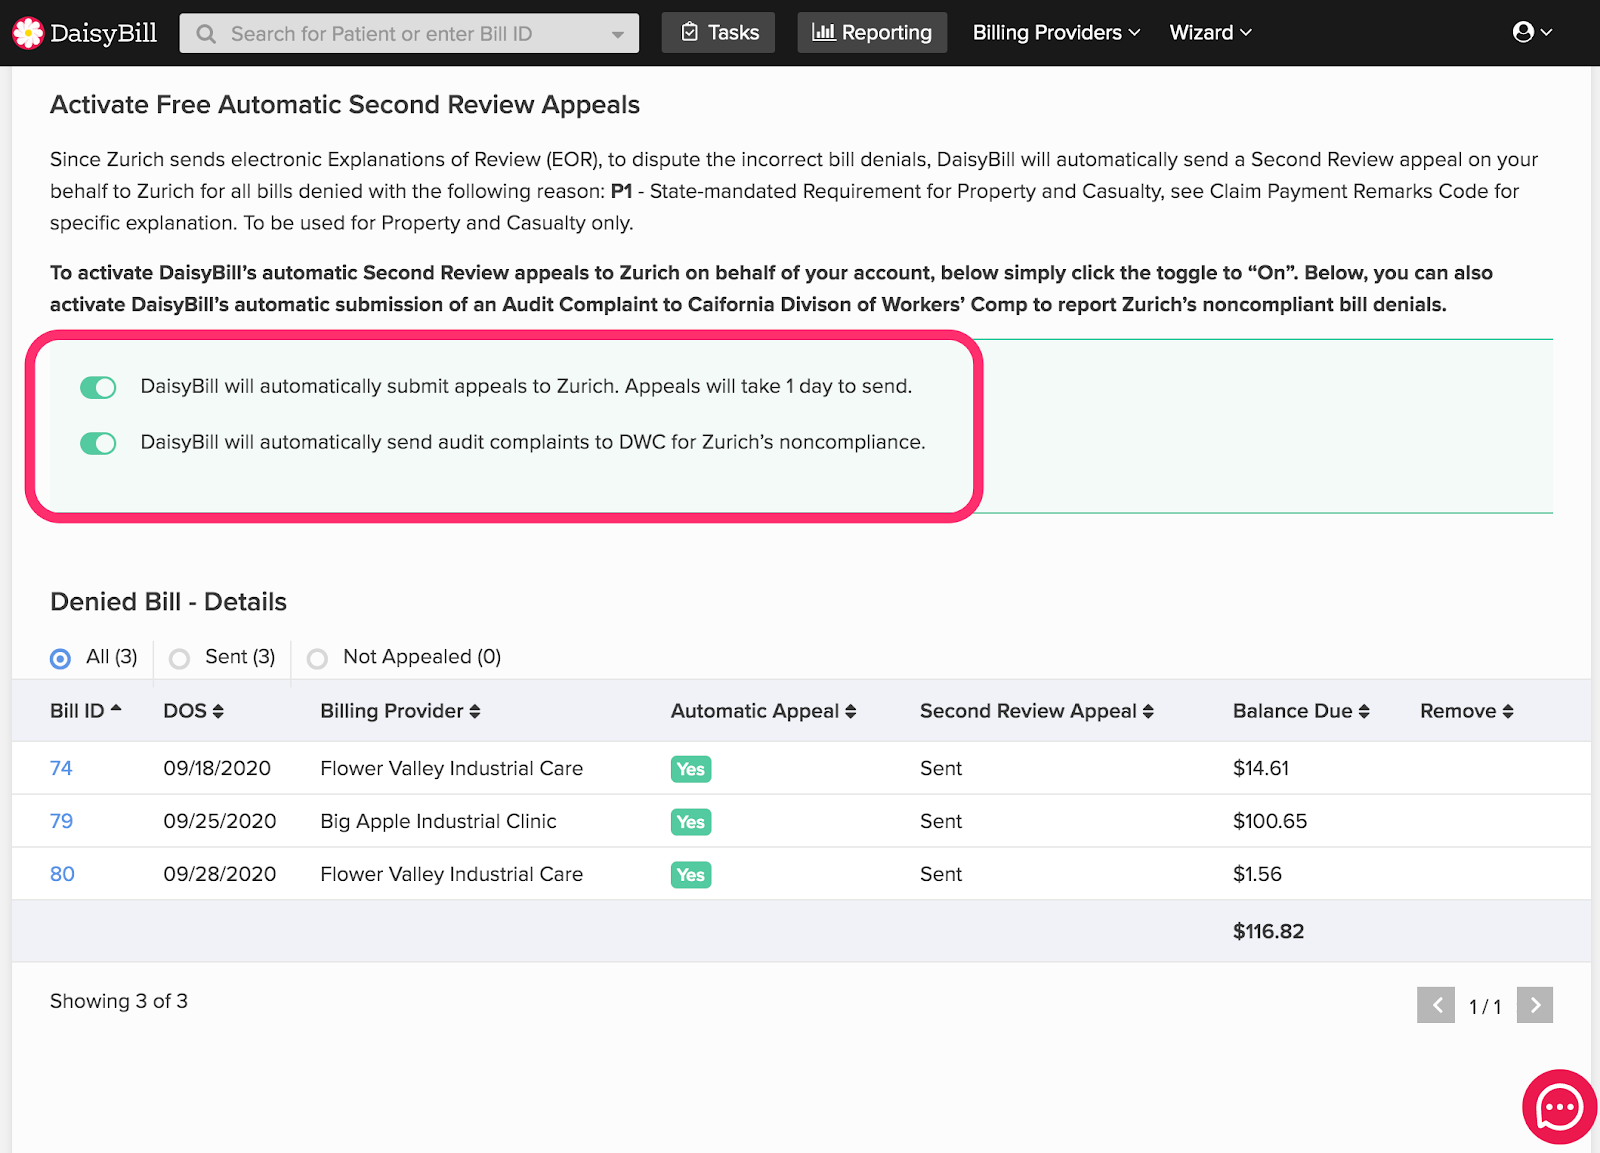This screenshot has width=1600, height=1153.
Task: Open Bill ID 74 link
Action: 61,768
